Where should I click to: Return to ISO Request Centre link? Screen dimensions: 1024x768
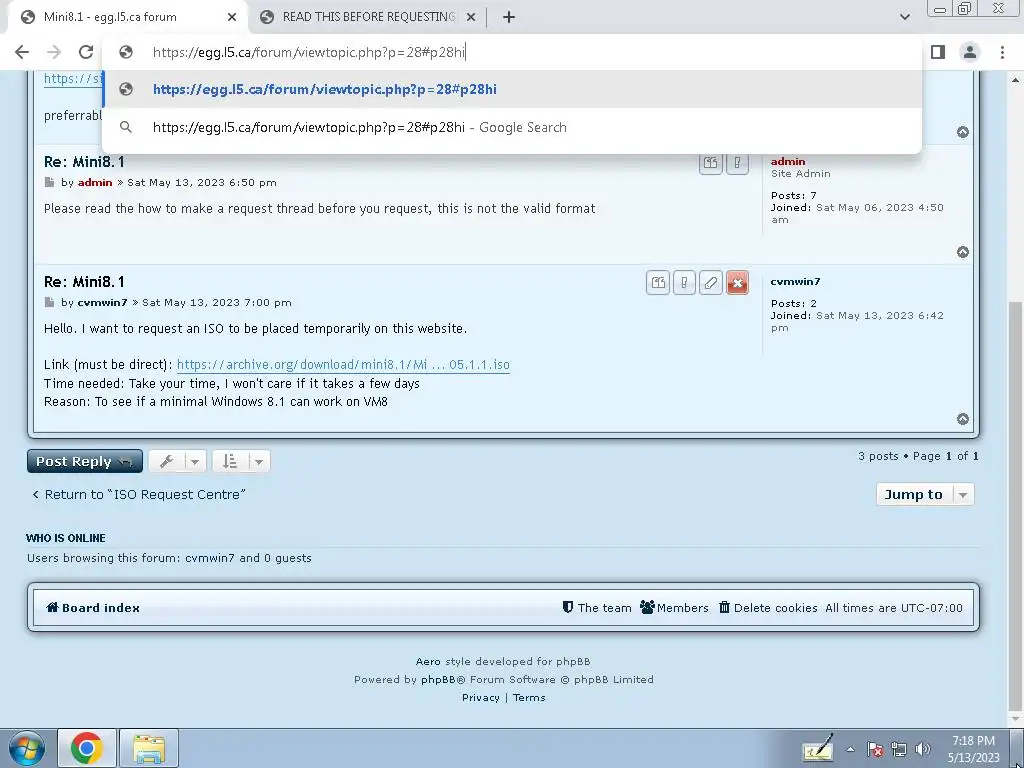pos(139,494)
